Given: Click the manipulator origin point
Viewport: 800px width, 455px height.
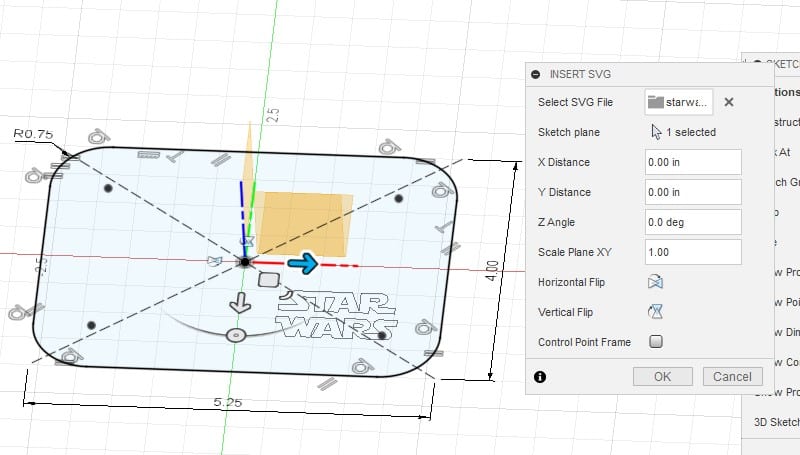Looking at the screenshot, I should tap(245, 262).
